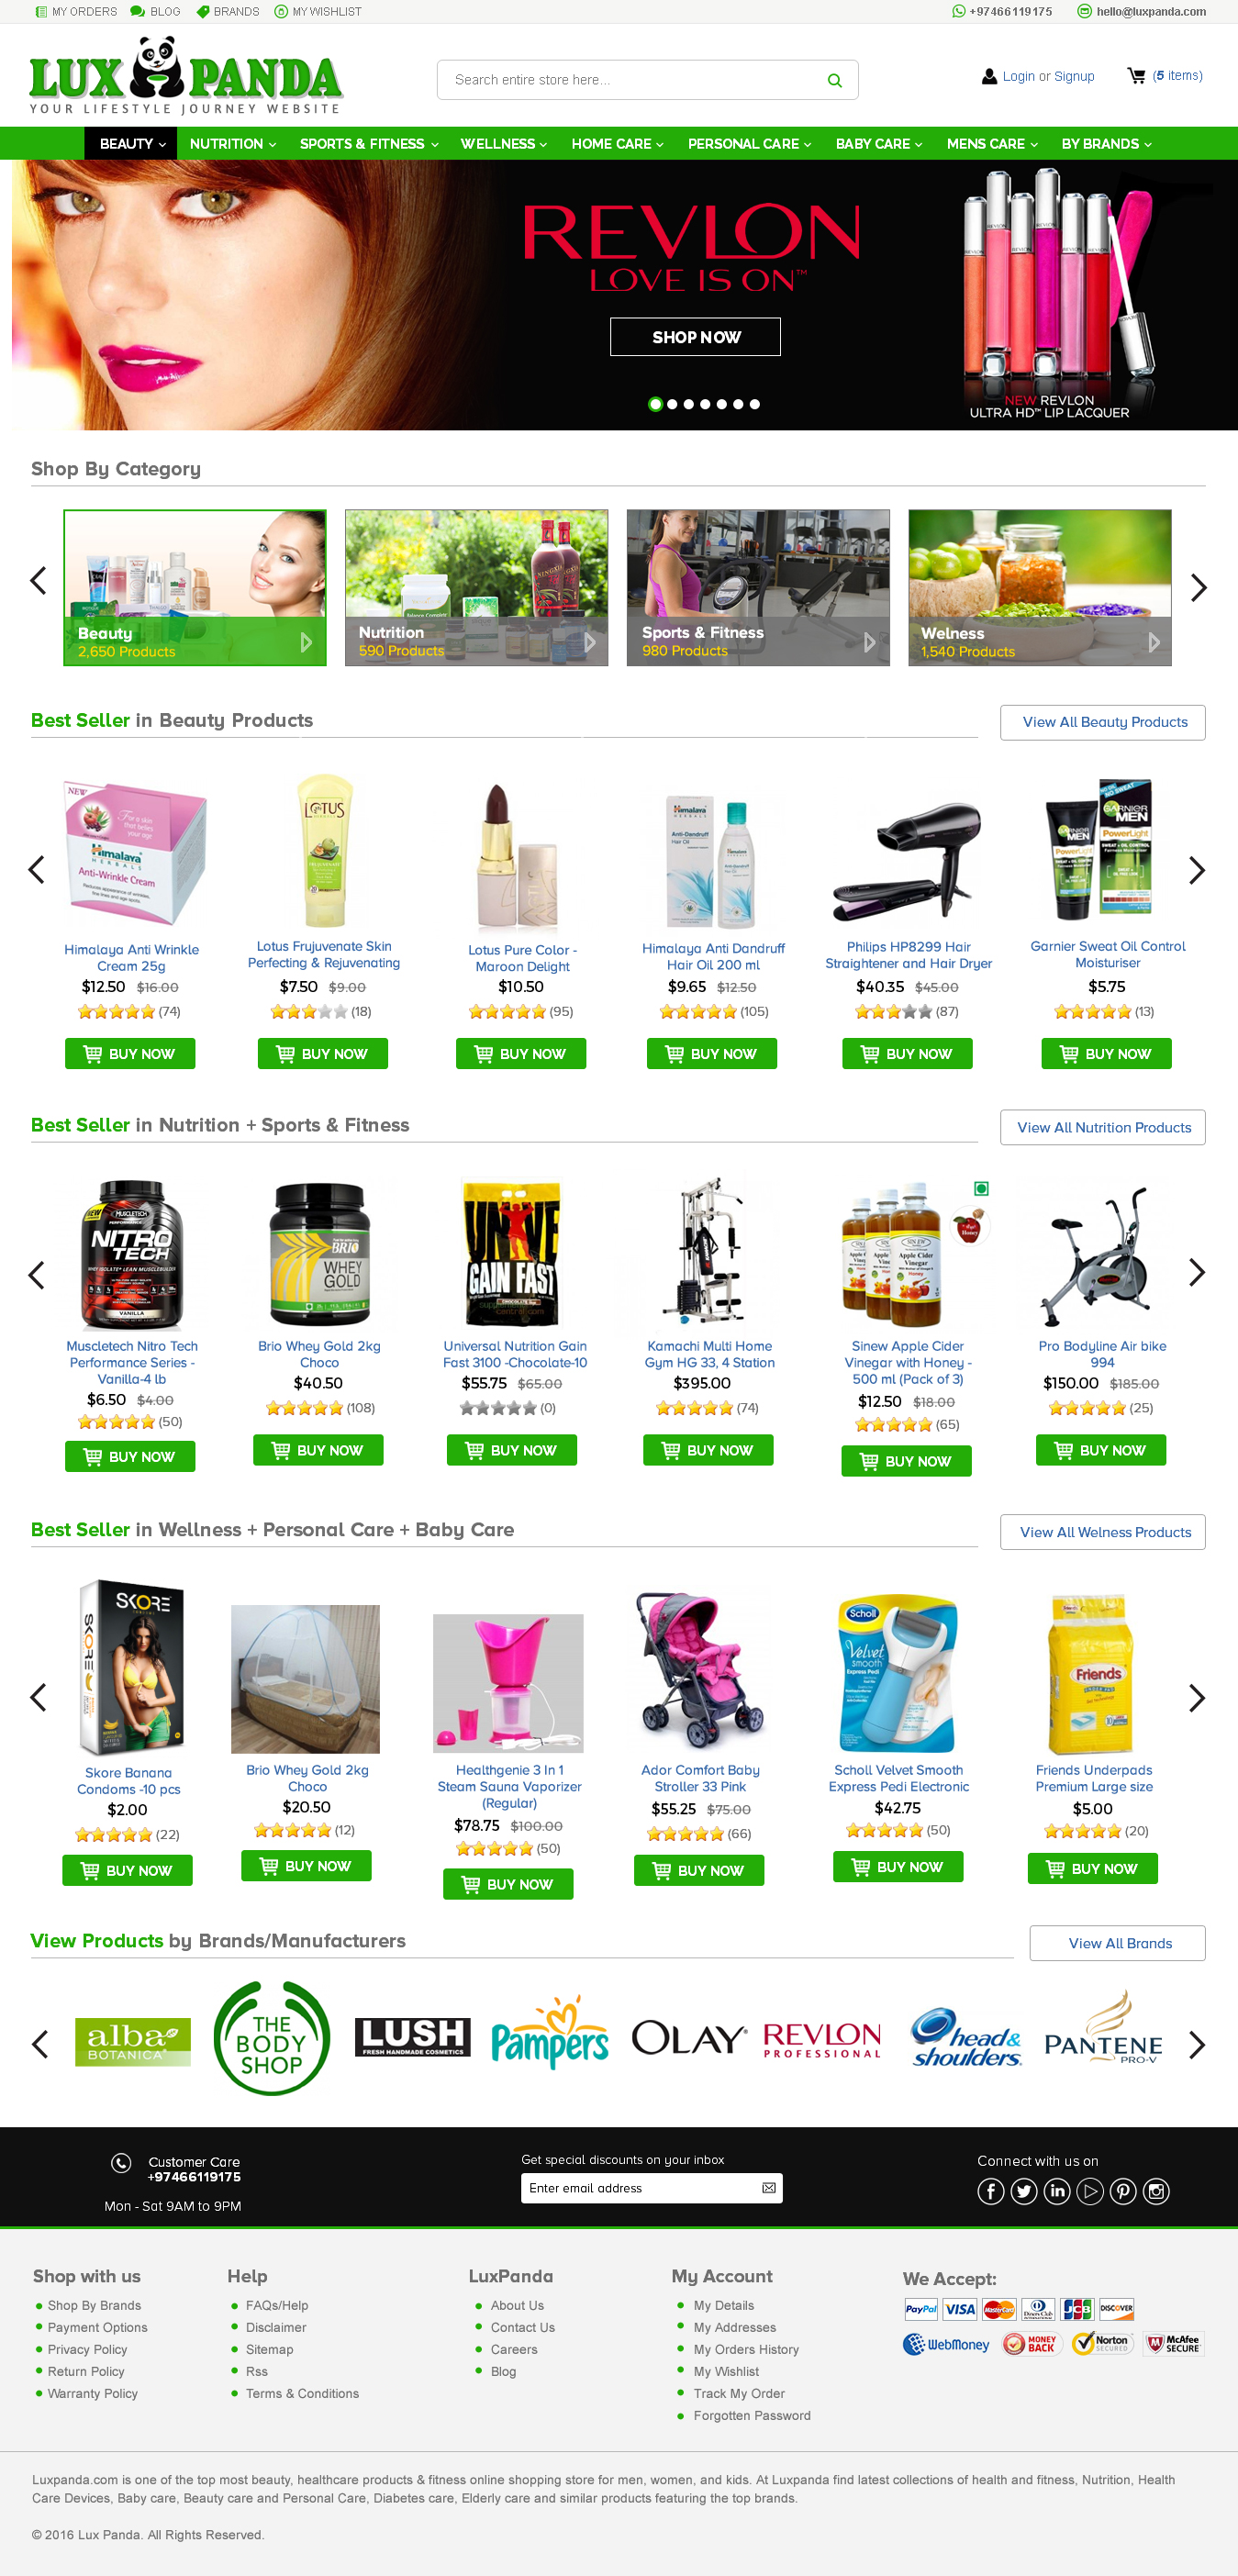The image size is (1238, 2576).
Task: Open the Home Care menu
Action: [x=617, y=144]
